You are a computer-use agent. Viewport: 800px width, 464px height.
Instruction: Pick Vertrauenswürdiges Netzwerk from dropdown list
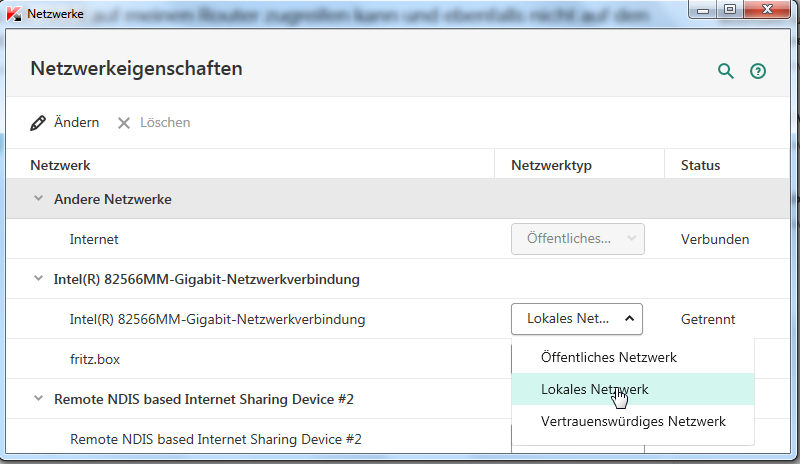pyautogui.click(x=633, y=421)
